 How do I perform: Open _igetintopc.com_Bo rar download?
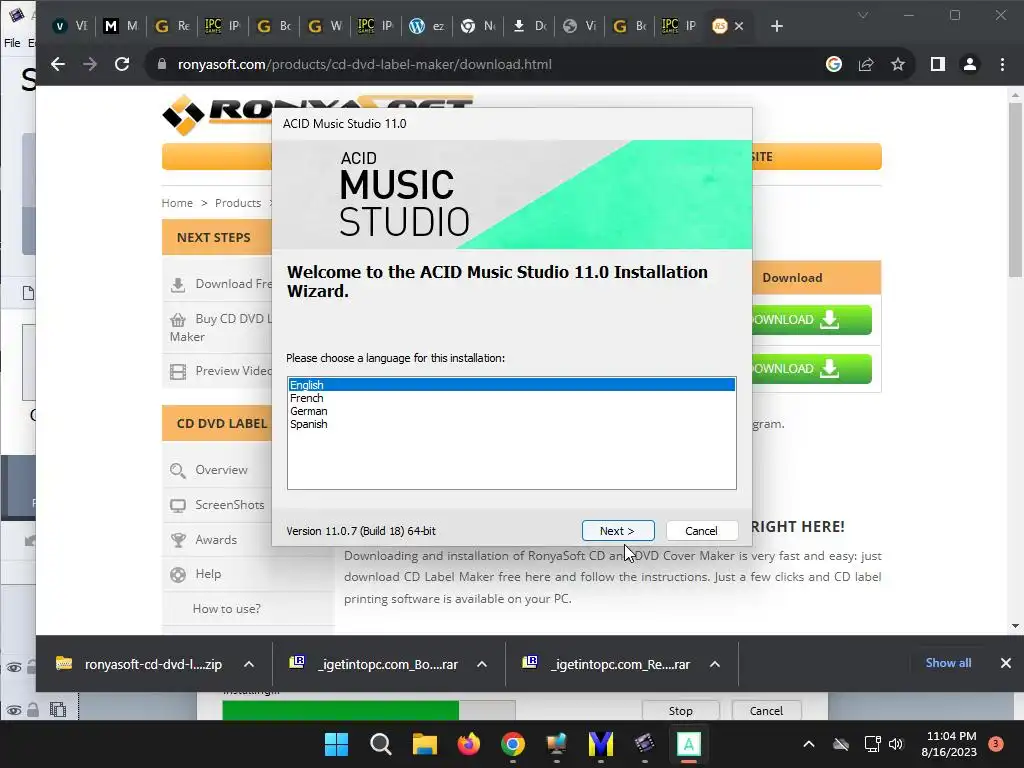coord(374,664)
